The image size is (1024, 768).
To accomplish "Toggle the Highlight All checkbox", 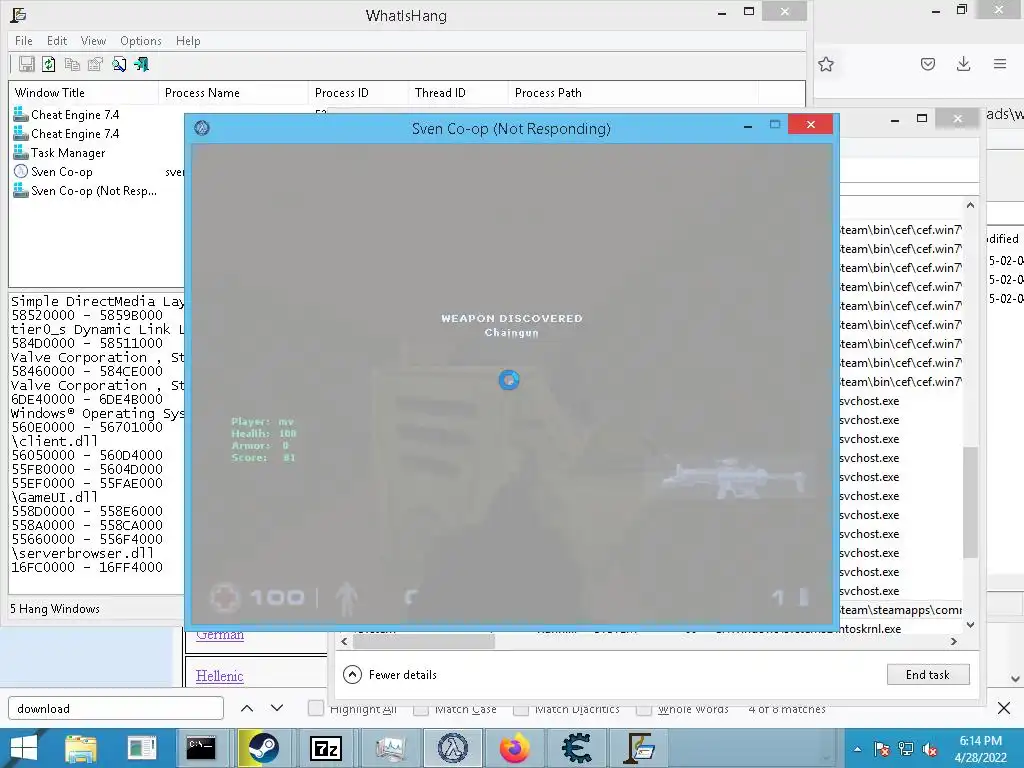I will pos(315,707).
